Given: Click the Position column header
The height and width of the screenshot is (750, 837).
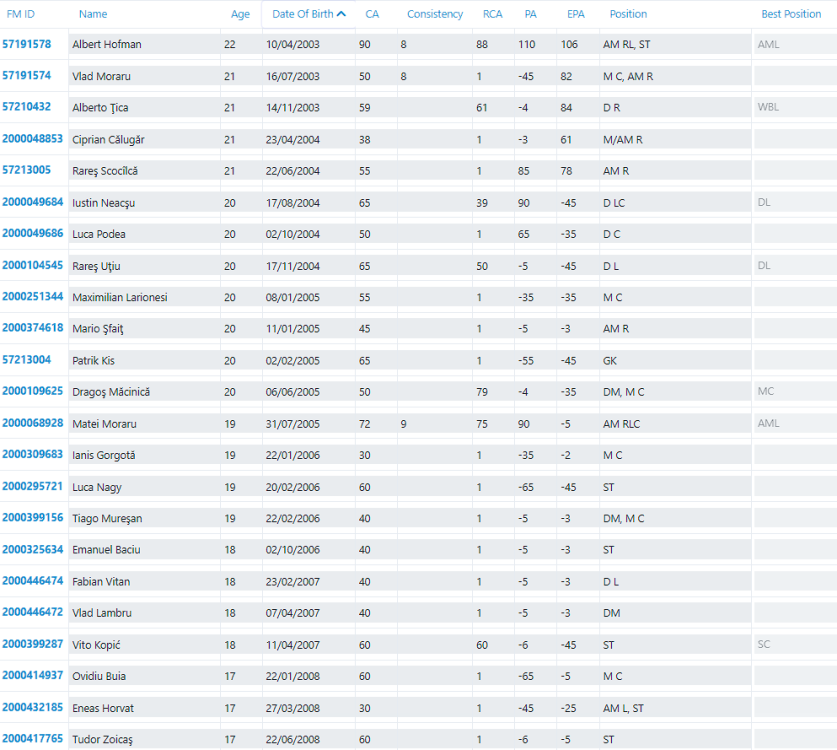Looking at the screenshot, I should point(628,14).
